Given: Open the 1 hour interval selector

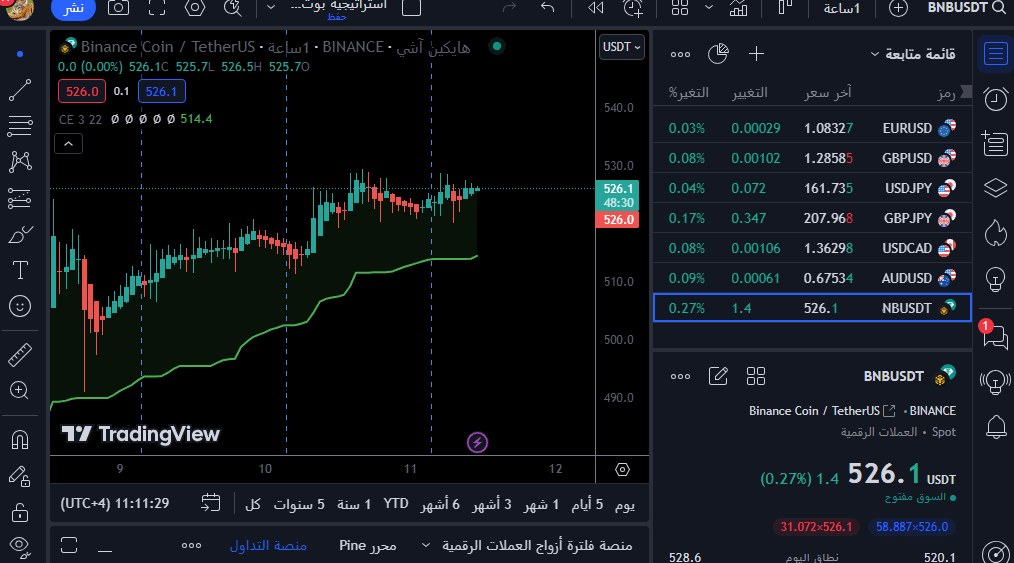Looking at the screenshot, I should point(841,8).
